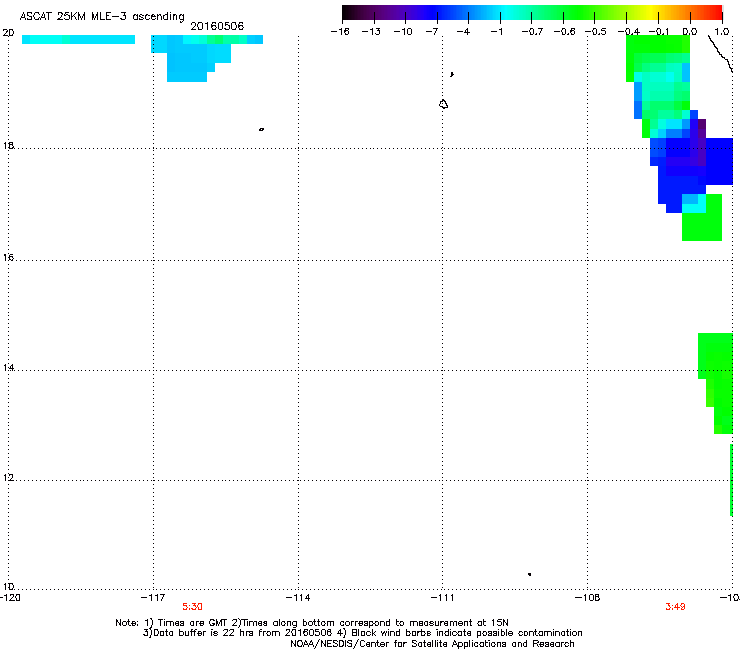
Task: Click the longitude label "-117"
Action: [x=153, y=598]
